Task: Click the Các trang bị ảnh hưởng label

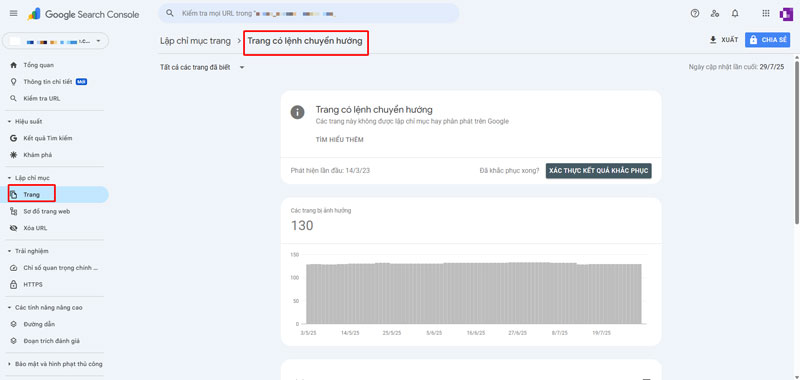Action: [321, 210]
